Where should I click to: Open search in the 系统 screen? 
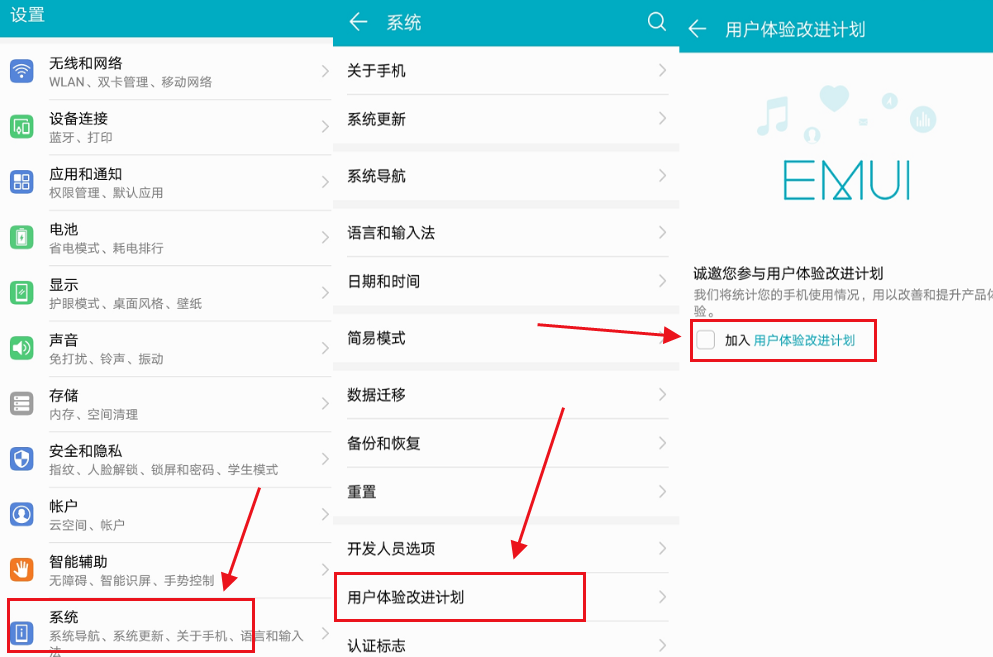coord(657,22)
